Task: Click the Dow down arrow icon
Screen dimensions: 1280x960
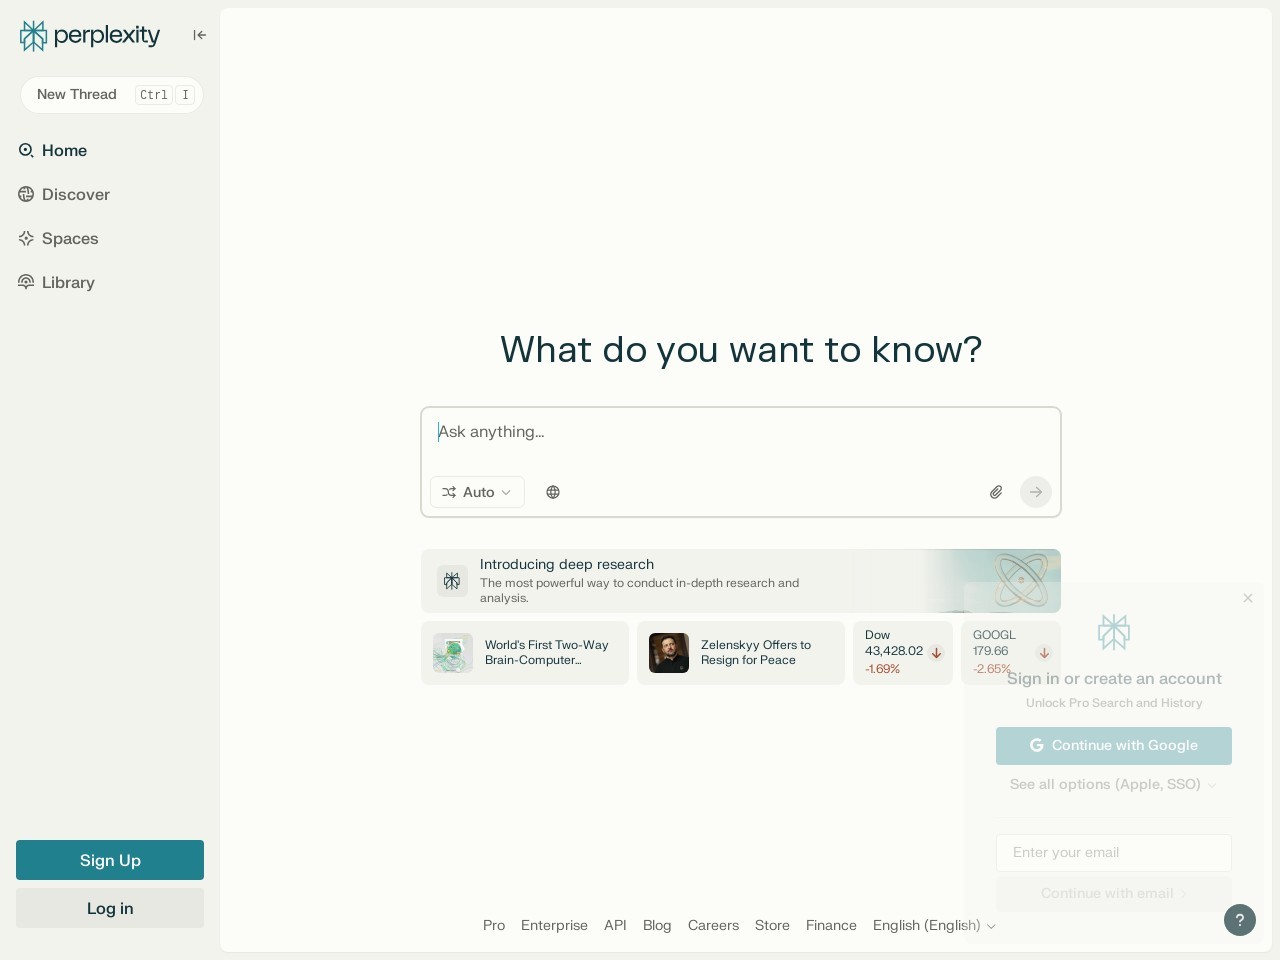Action: tap(937, 653)
